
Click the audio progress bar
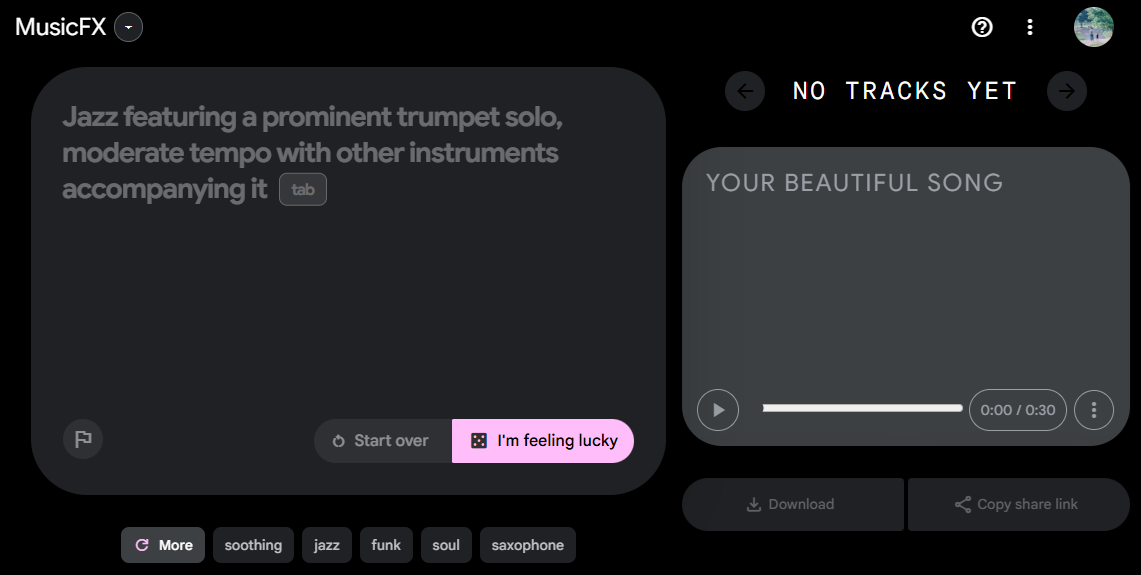click(862, 408)
